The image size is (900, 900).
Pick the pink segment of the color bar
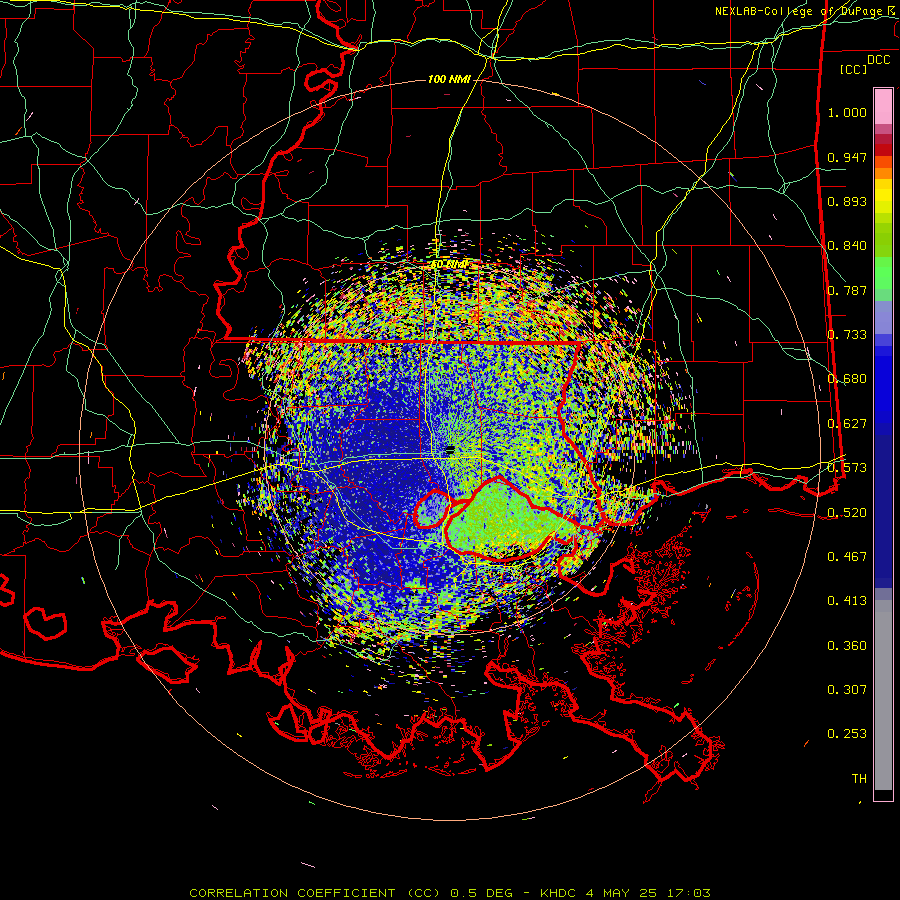click(x=883, y=107)
